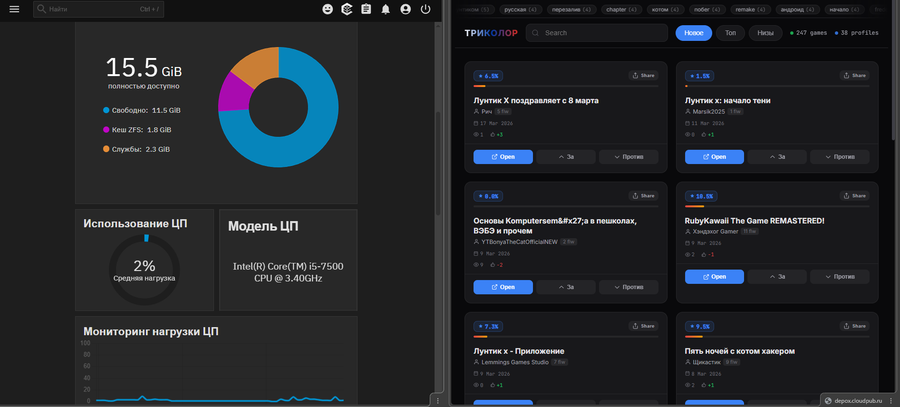Filter by the побег (4) tag
This screenshot has height=407, width=900.
(x=708, y=10)
